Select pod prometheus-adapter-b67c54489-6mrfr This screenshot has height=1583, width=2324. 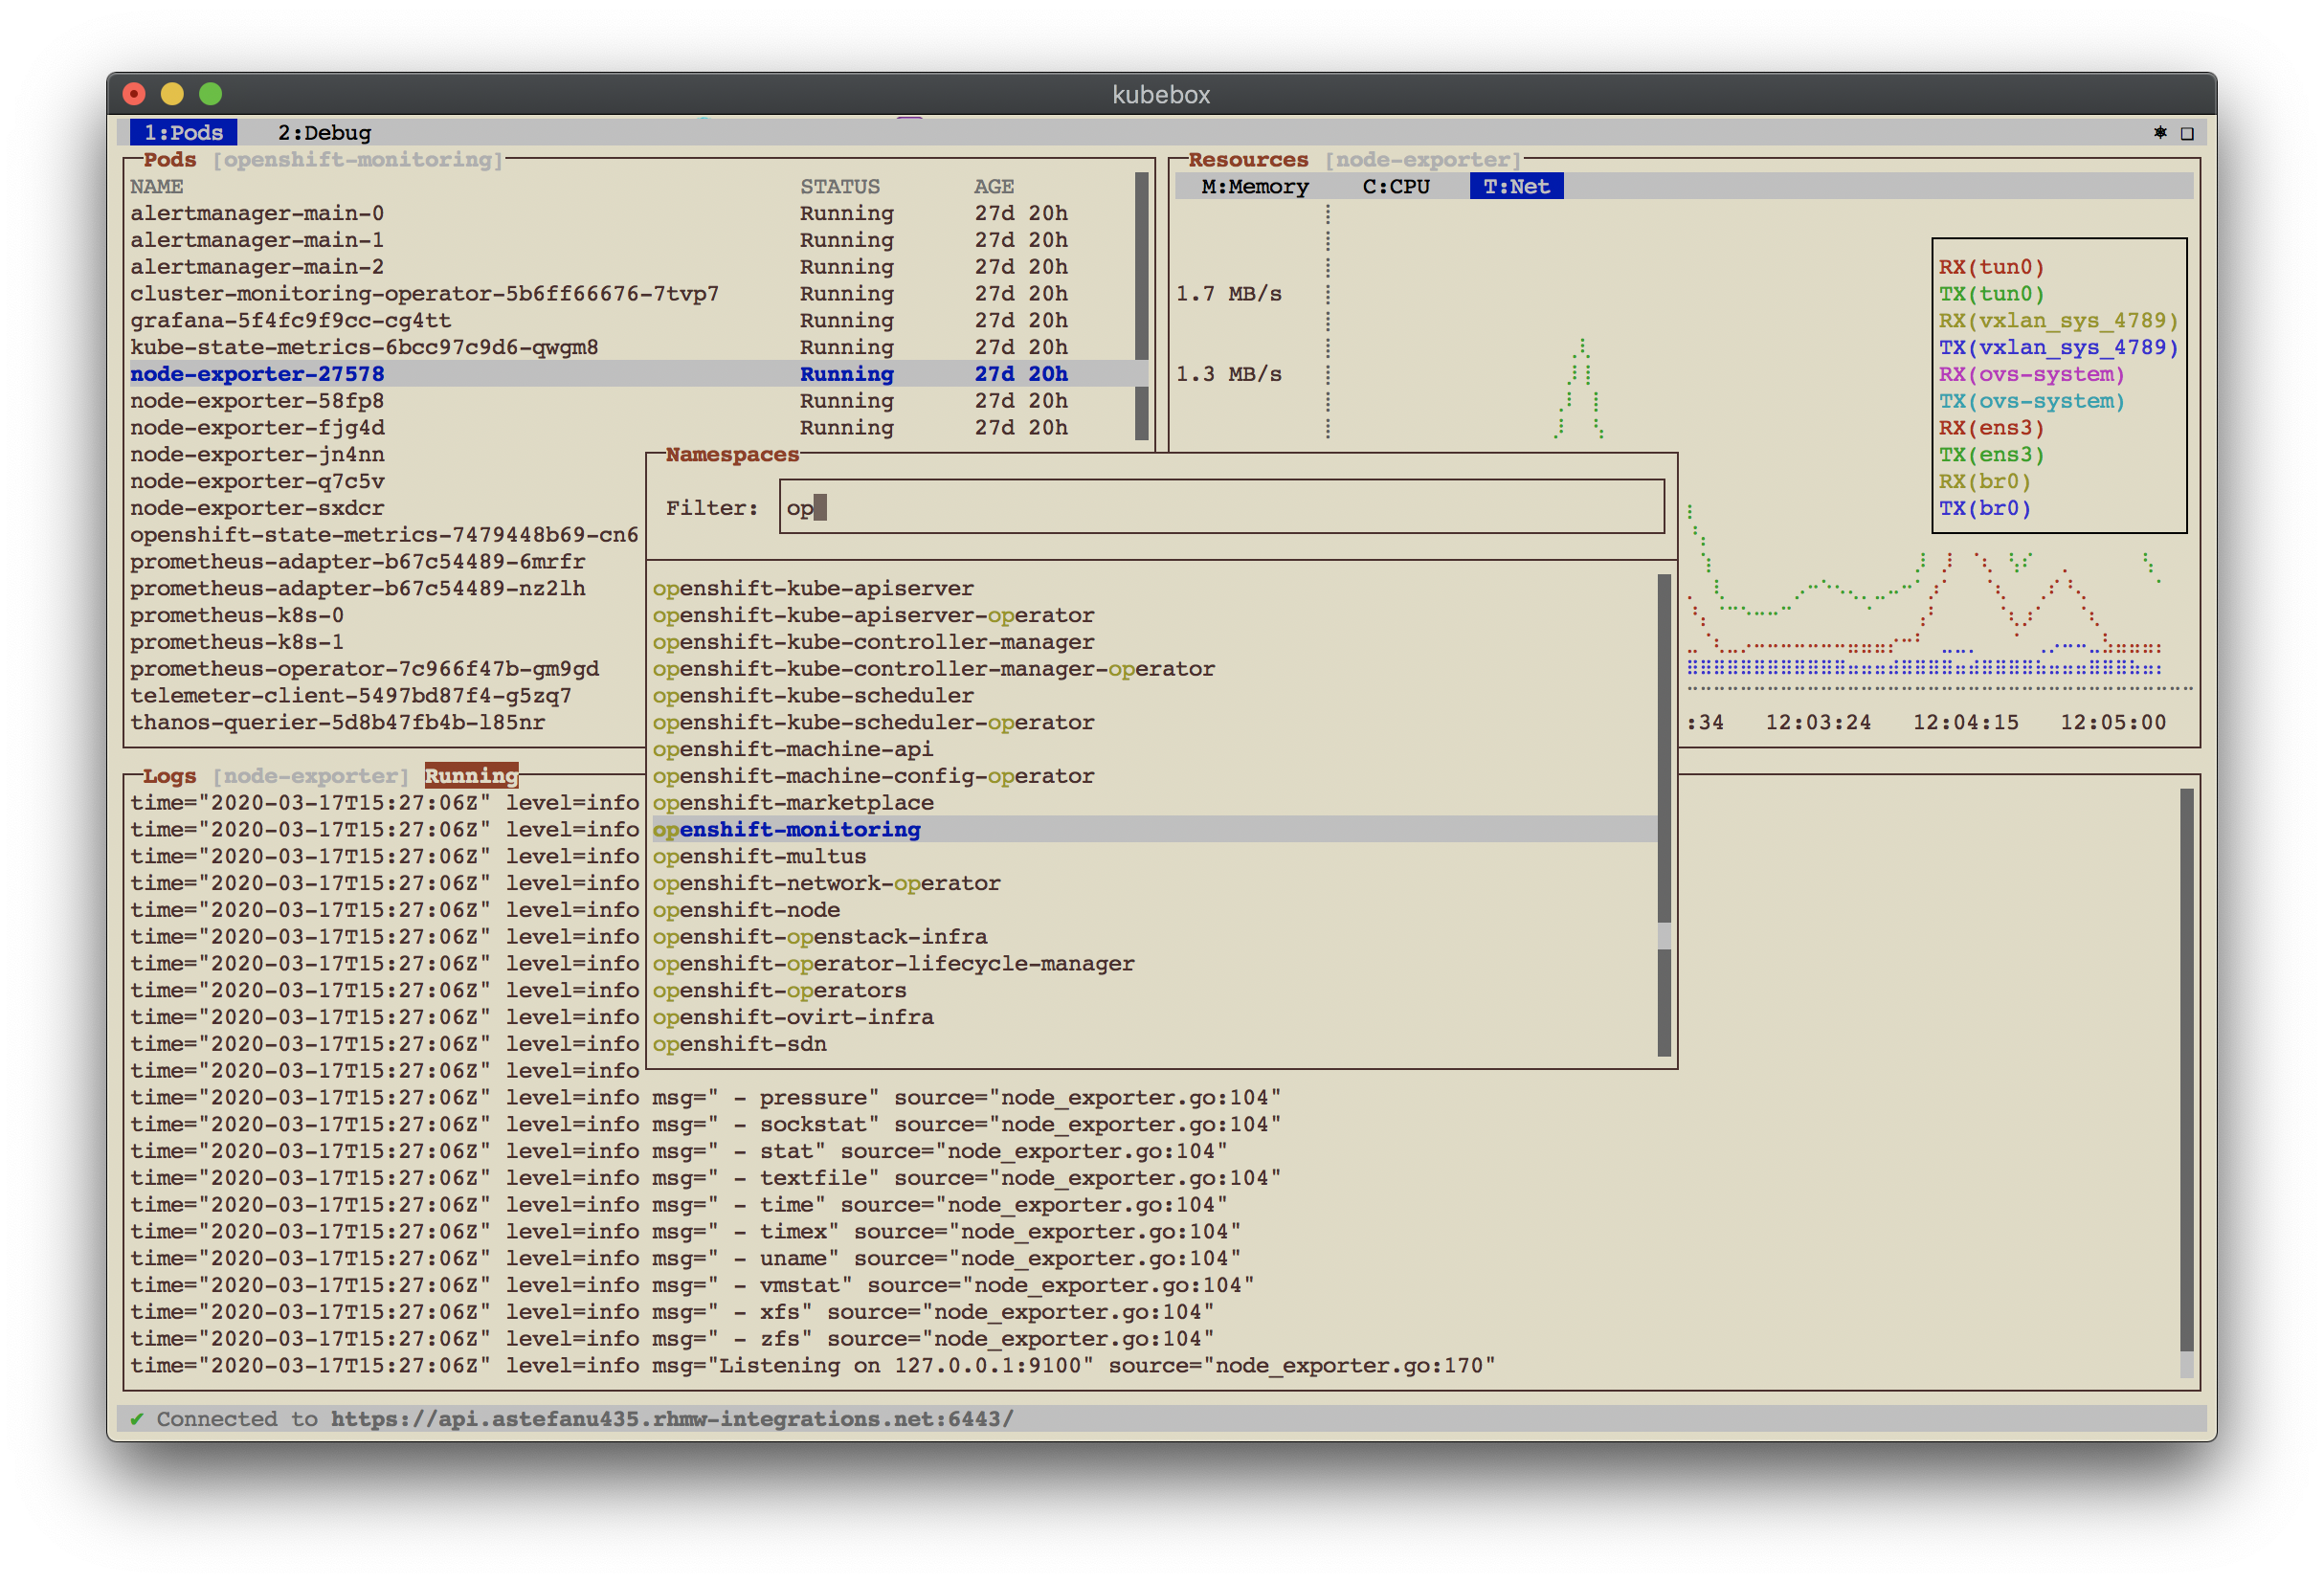pos(357,561)
